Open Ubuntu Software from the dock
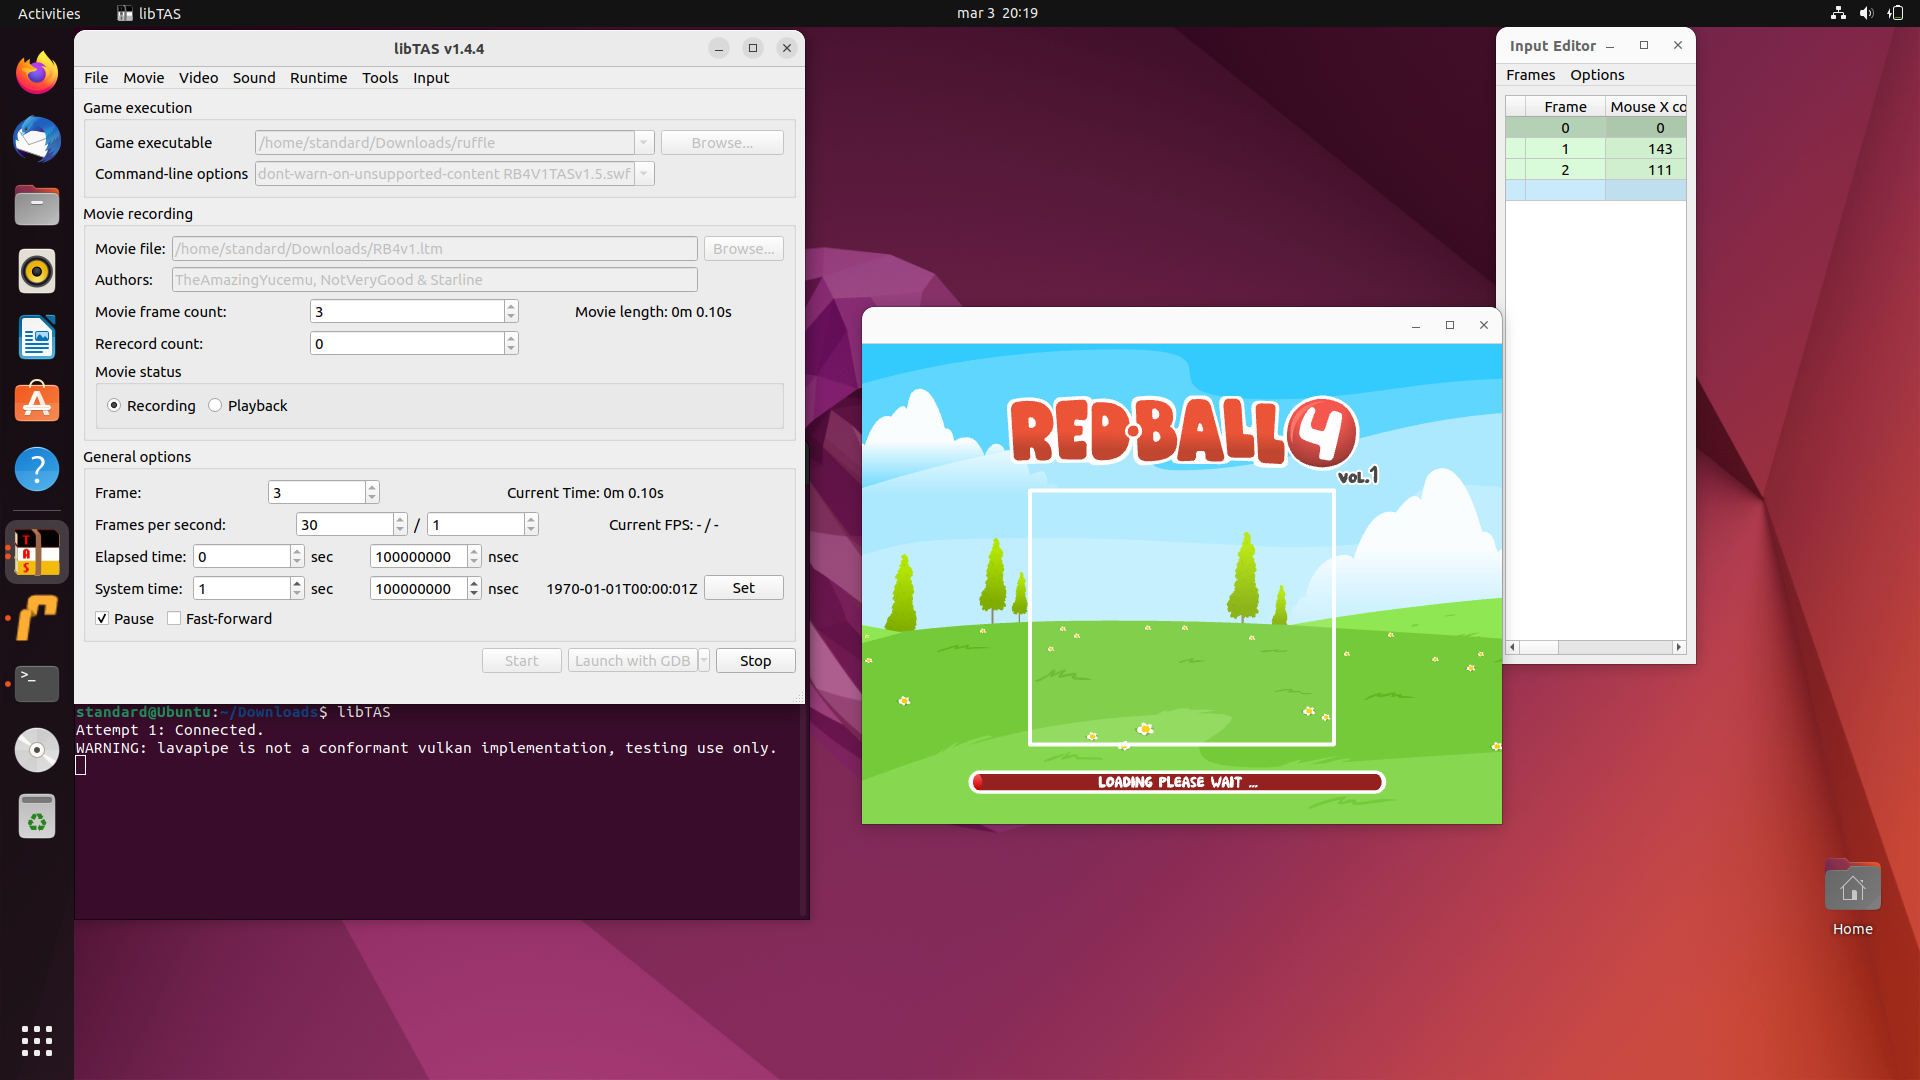This screenshot has width=1920, height=1080. coord(37,403)
